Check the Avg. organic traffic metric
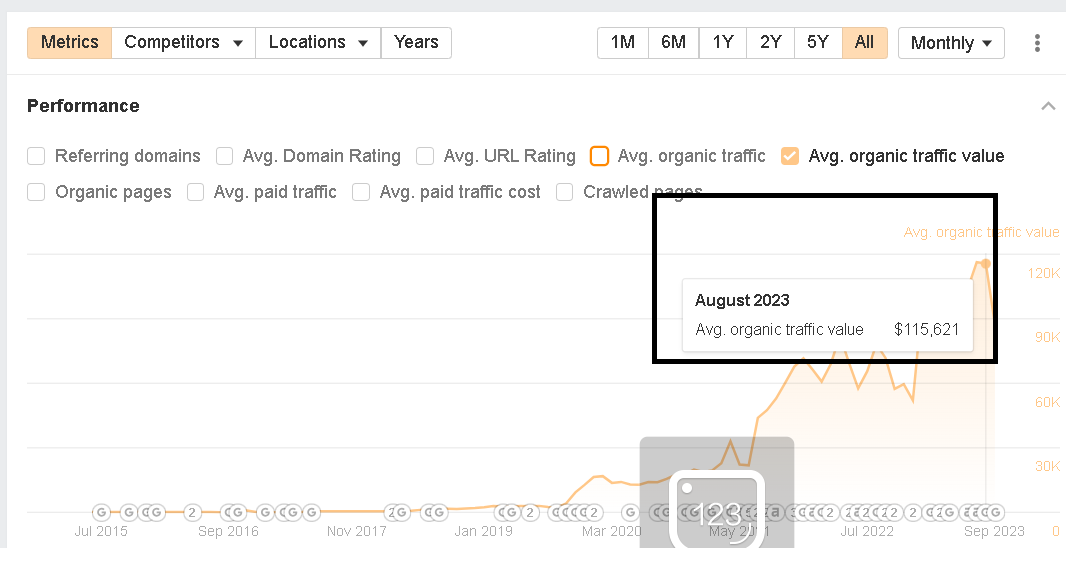The image size is (1066, 566). pyautogui.click(x=600, y=156)
